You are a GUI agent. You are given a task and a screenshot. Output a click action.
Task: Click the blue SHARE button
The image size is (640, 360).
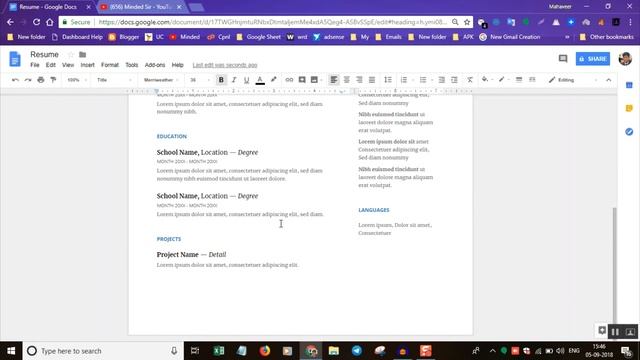pyautogui.click(x=593, y=59)
